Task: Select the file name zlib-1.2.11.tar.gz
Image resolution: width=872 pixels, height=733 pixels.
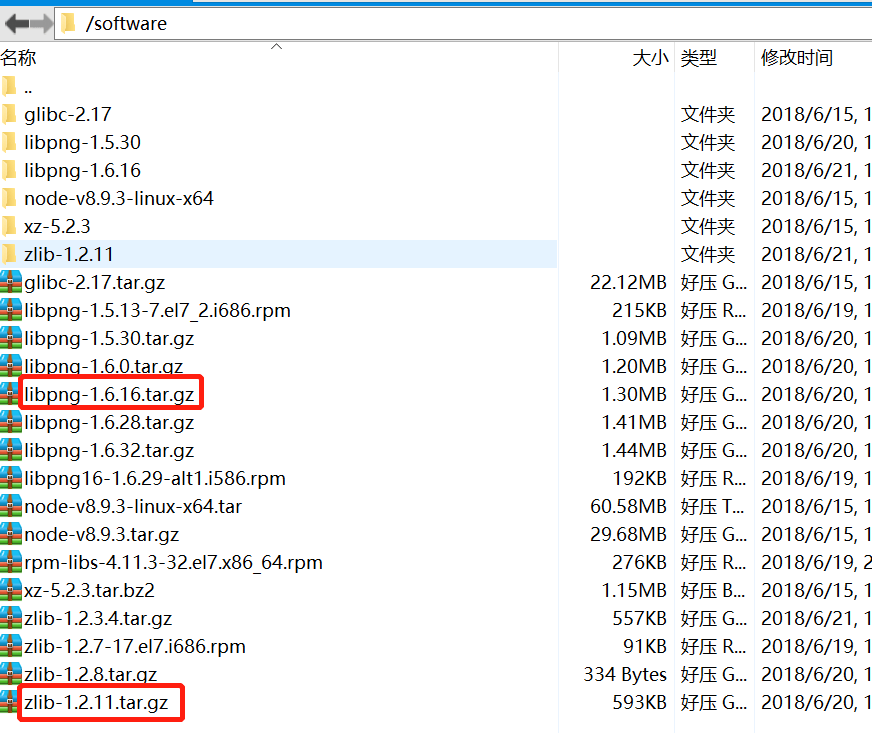Action: [96, 702]
